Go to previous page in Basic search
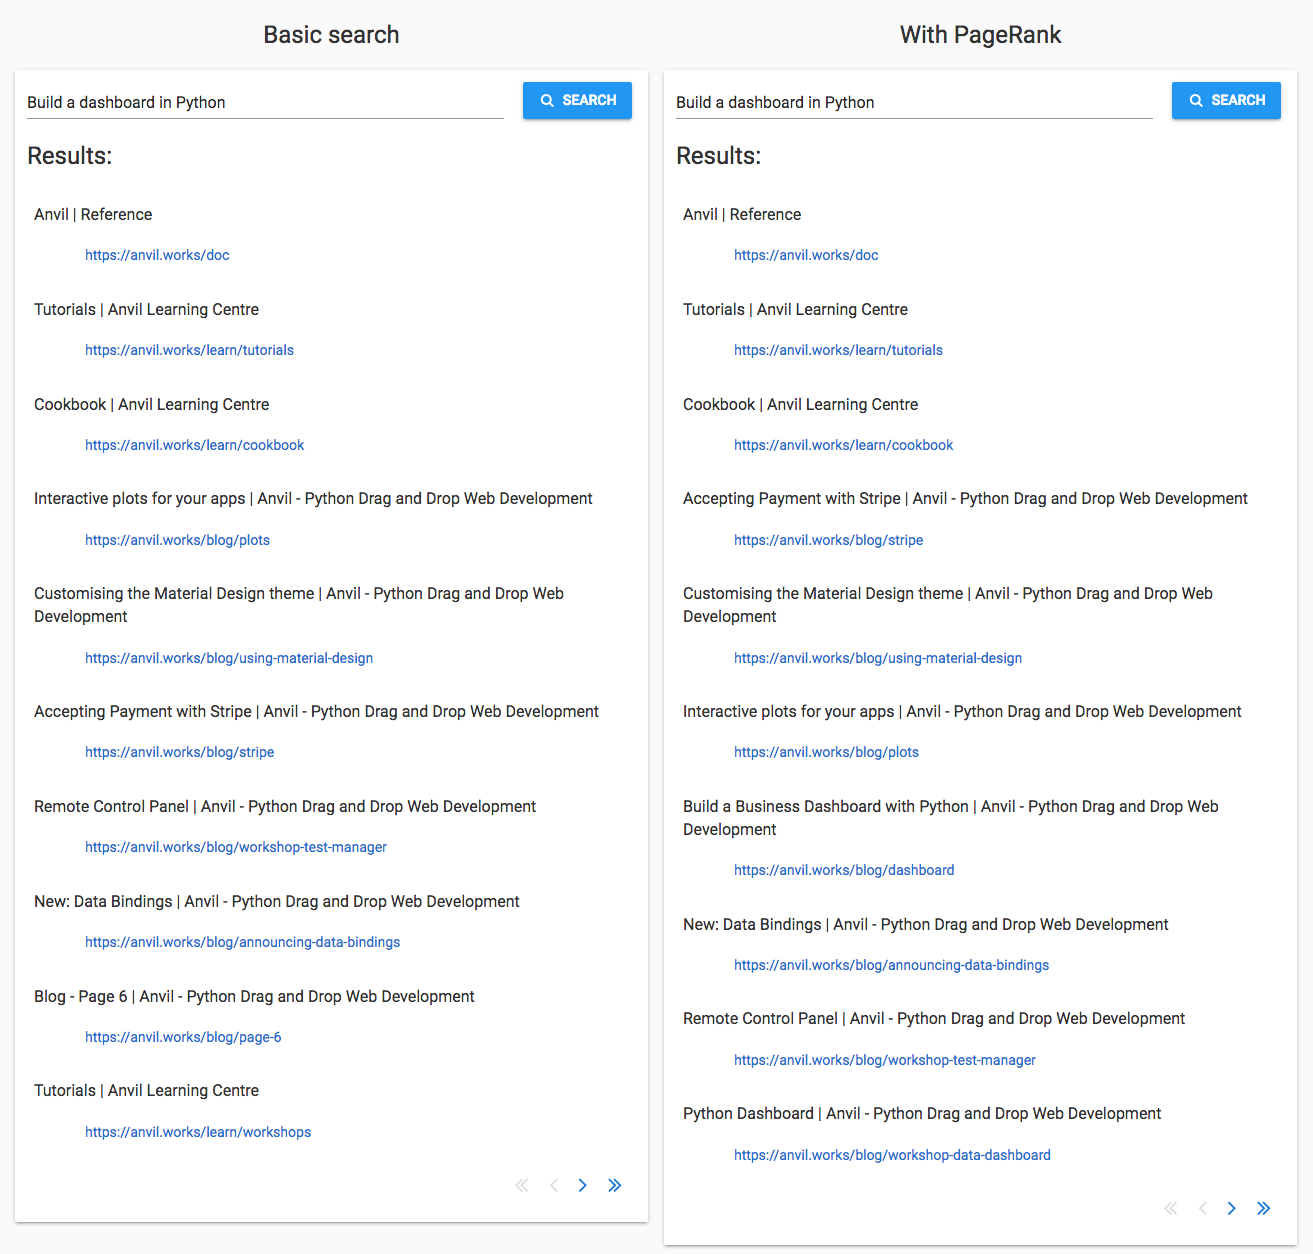This screenshot has width=1313, height=1254. click(553, 1185)
